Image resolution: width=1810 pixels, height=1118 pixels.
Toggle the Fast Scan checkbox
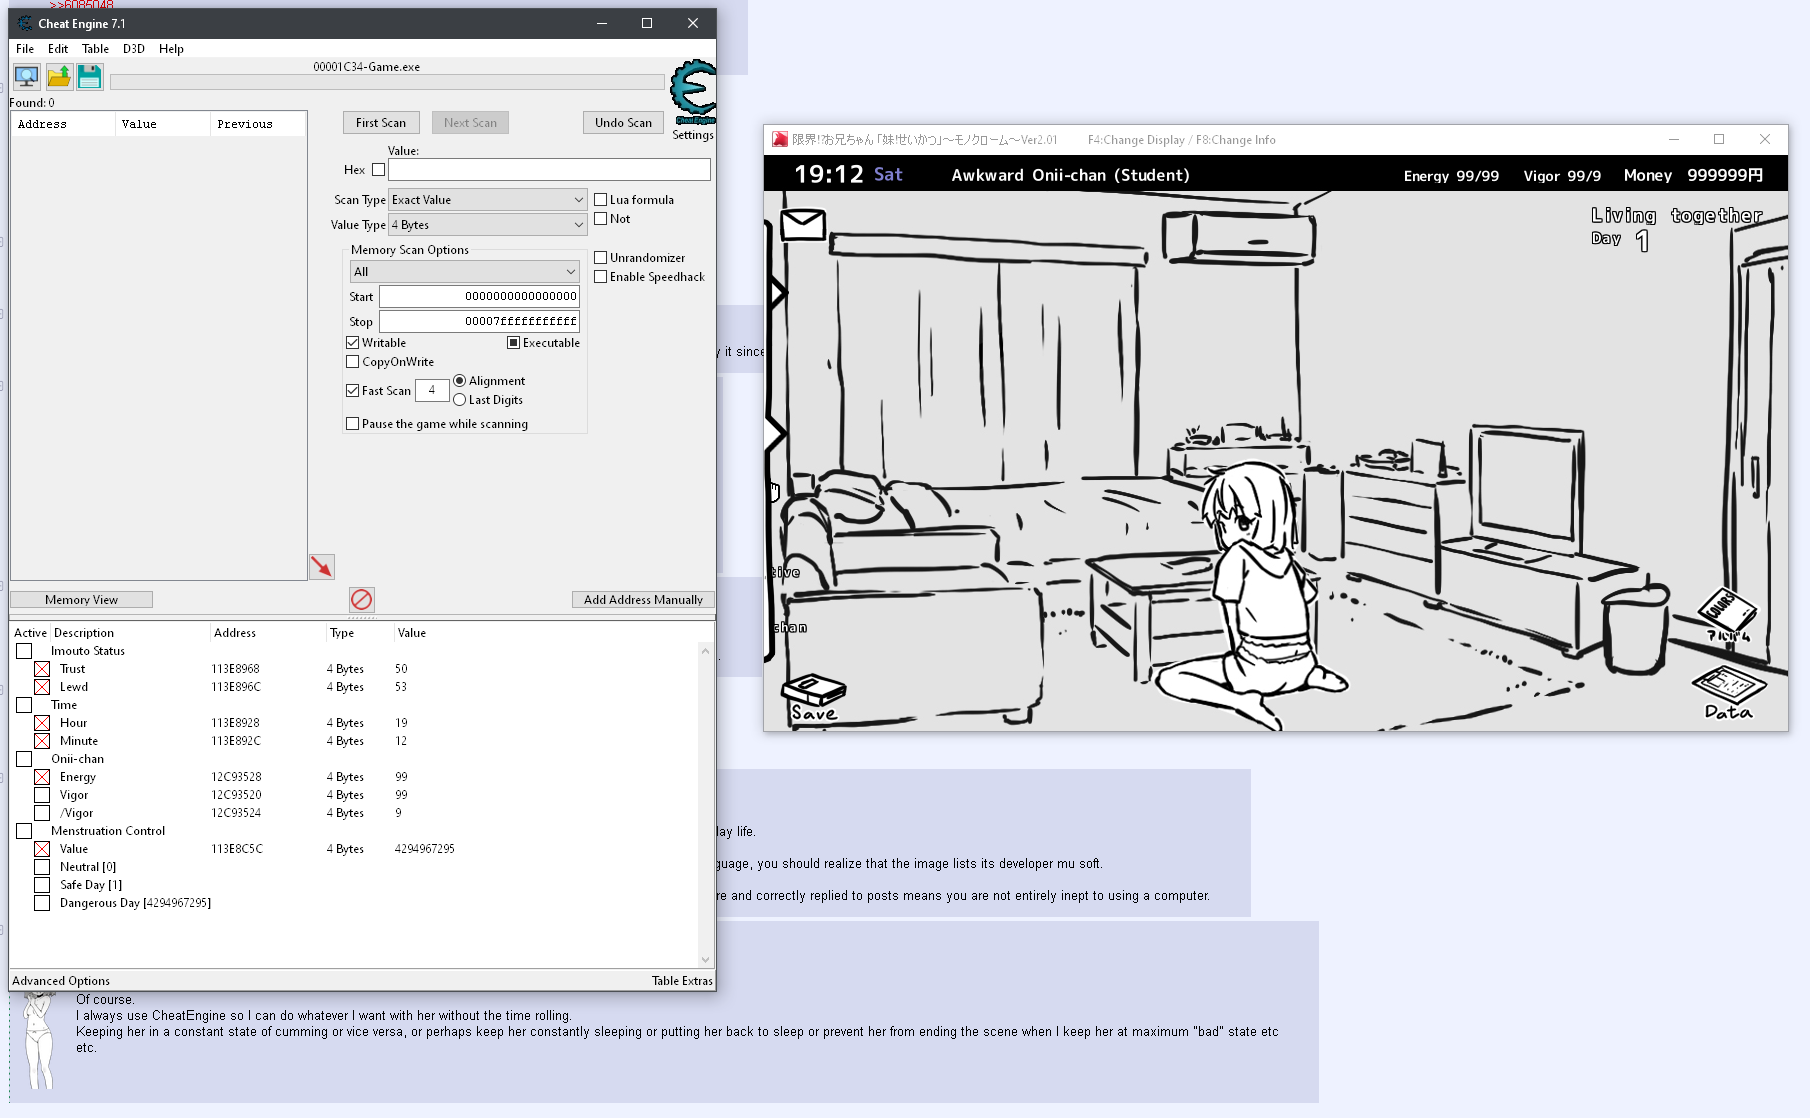pyautogui.click(x=353, y=391)
